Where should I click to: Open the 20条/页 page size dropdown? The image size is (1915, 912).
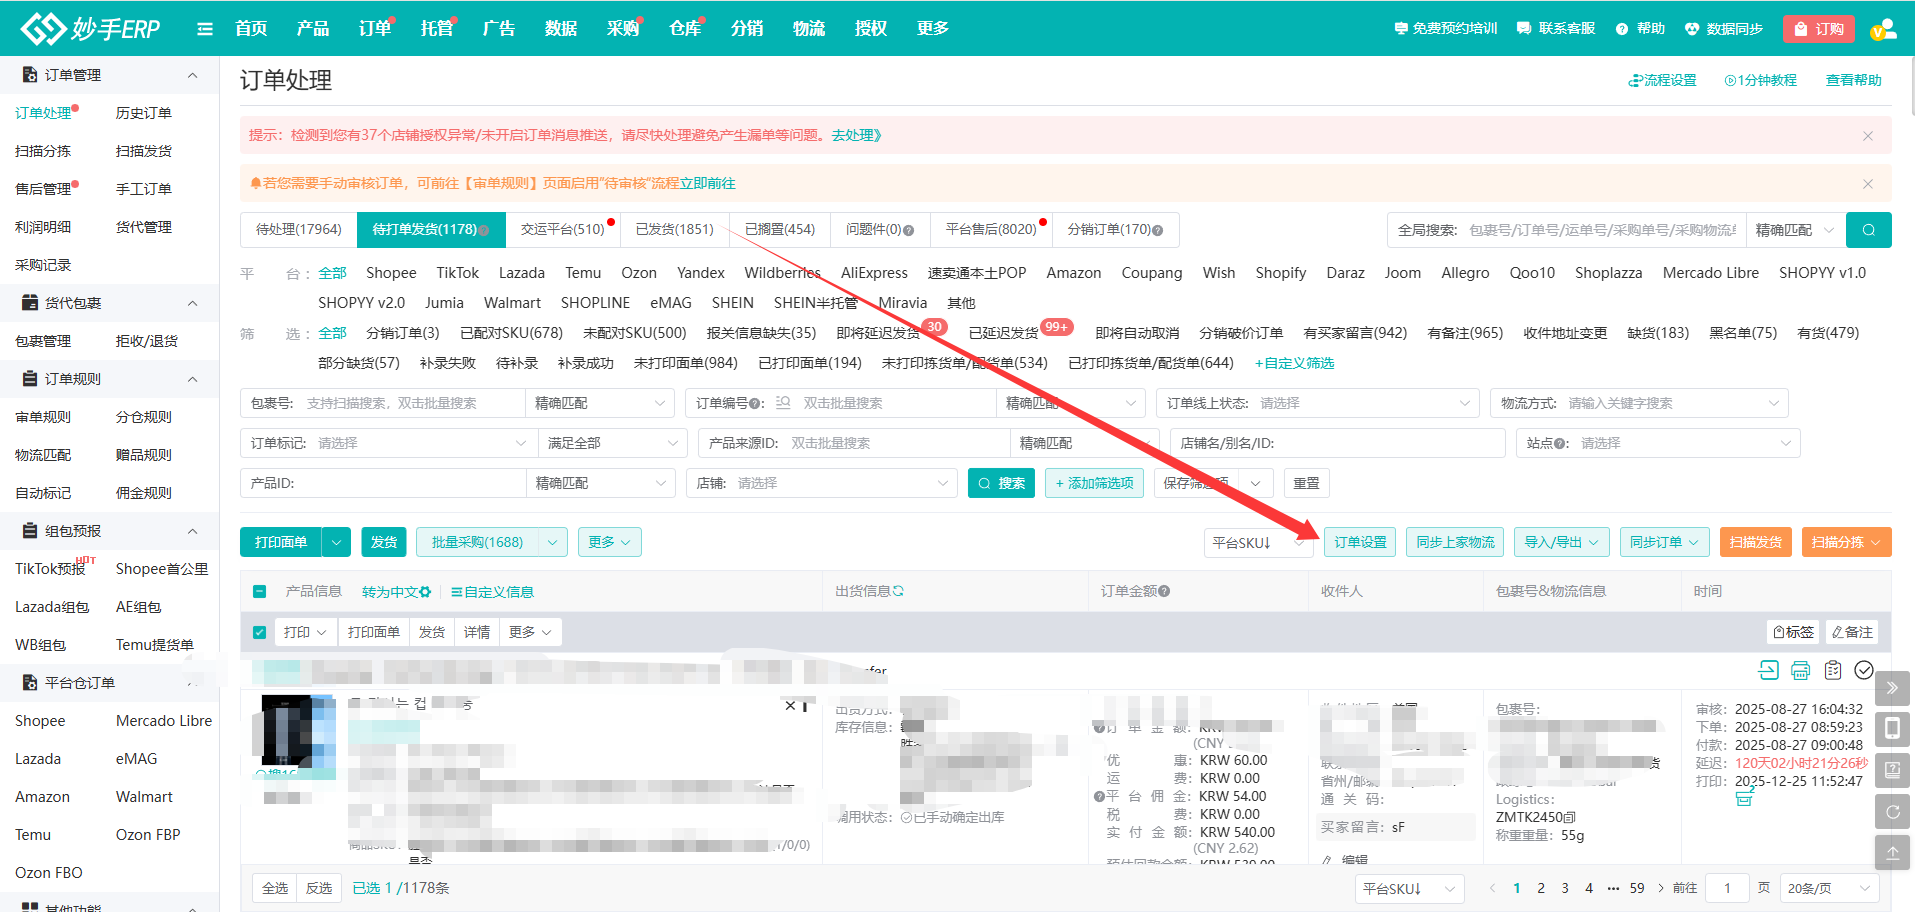[x=1828, y=888]
